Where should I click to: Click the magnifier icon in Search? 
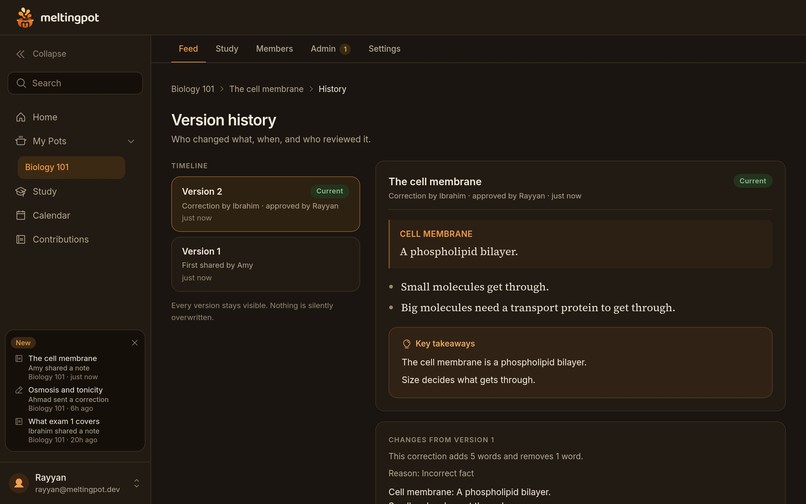tap(21, 83)
